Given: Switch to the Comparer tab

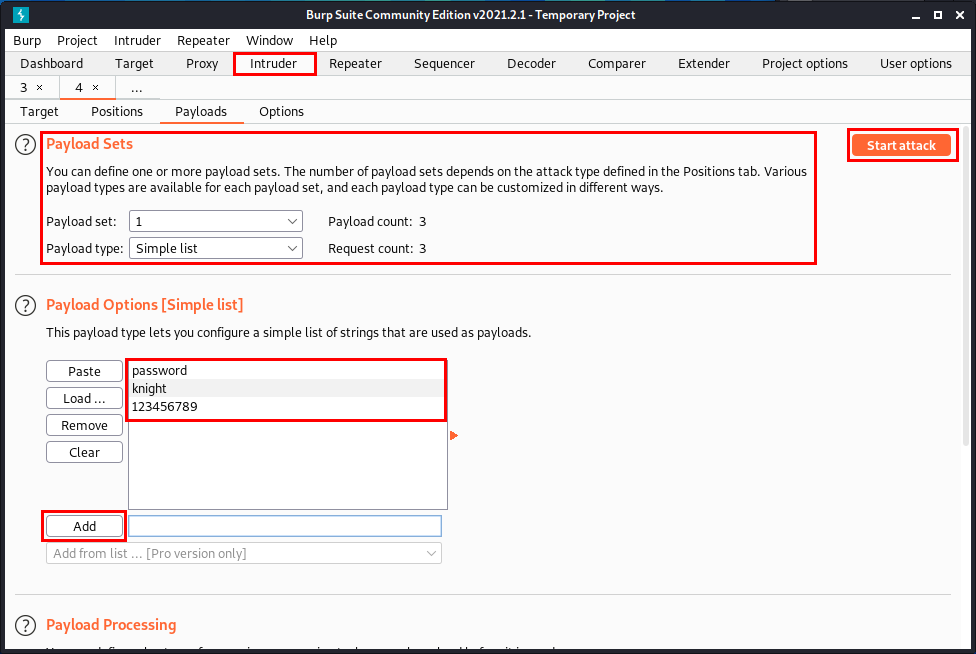Looking at the screenshot, I should click(x=617, y=63).
